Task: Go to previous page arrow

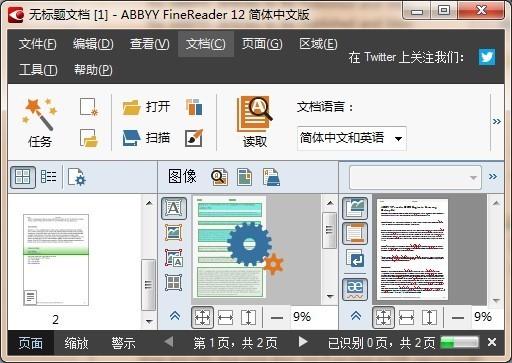Action: (169, 342)
